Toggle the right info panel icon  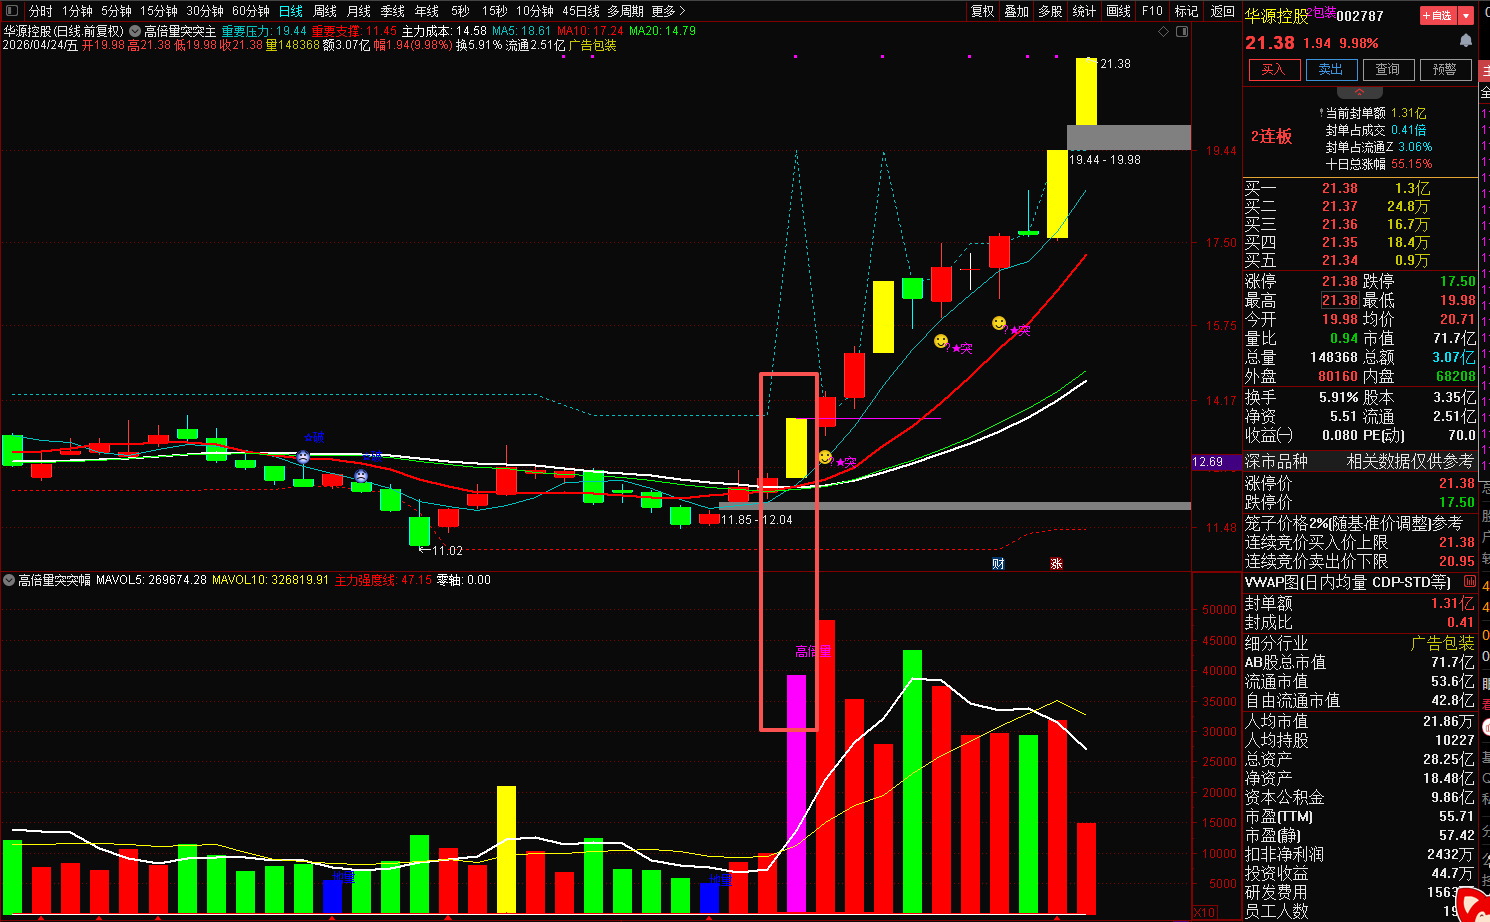pos(1181,31)
